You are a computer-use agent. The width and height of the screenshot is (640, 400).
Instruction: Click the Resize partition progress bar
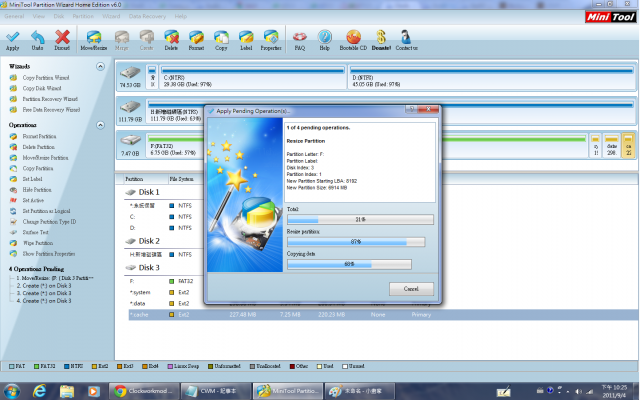356,242
